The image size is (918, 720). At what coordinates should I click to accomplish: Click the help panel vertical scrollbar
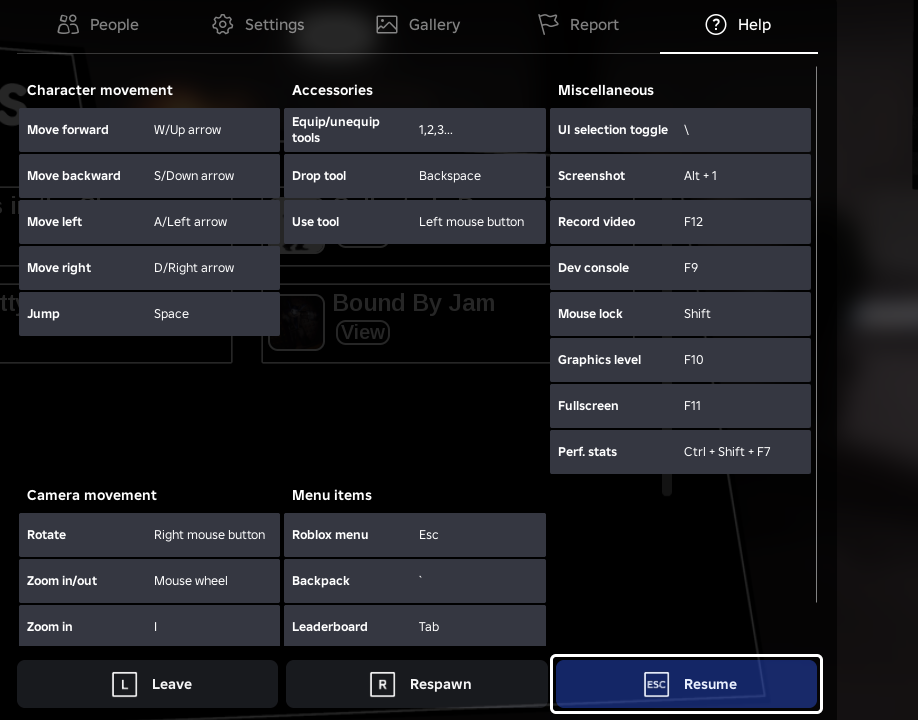[x=816, y=334]
